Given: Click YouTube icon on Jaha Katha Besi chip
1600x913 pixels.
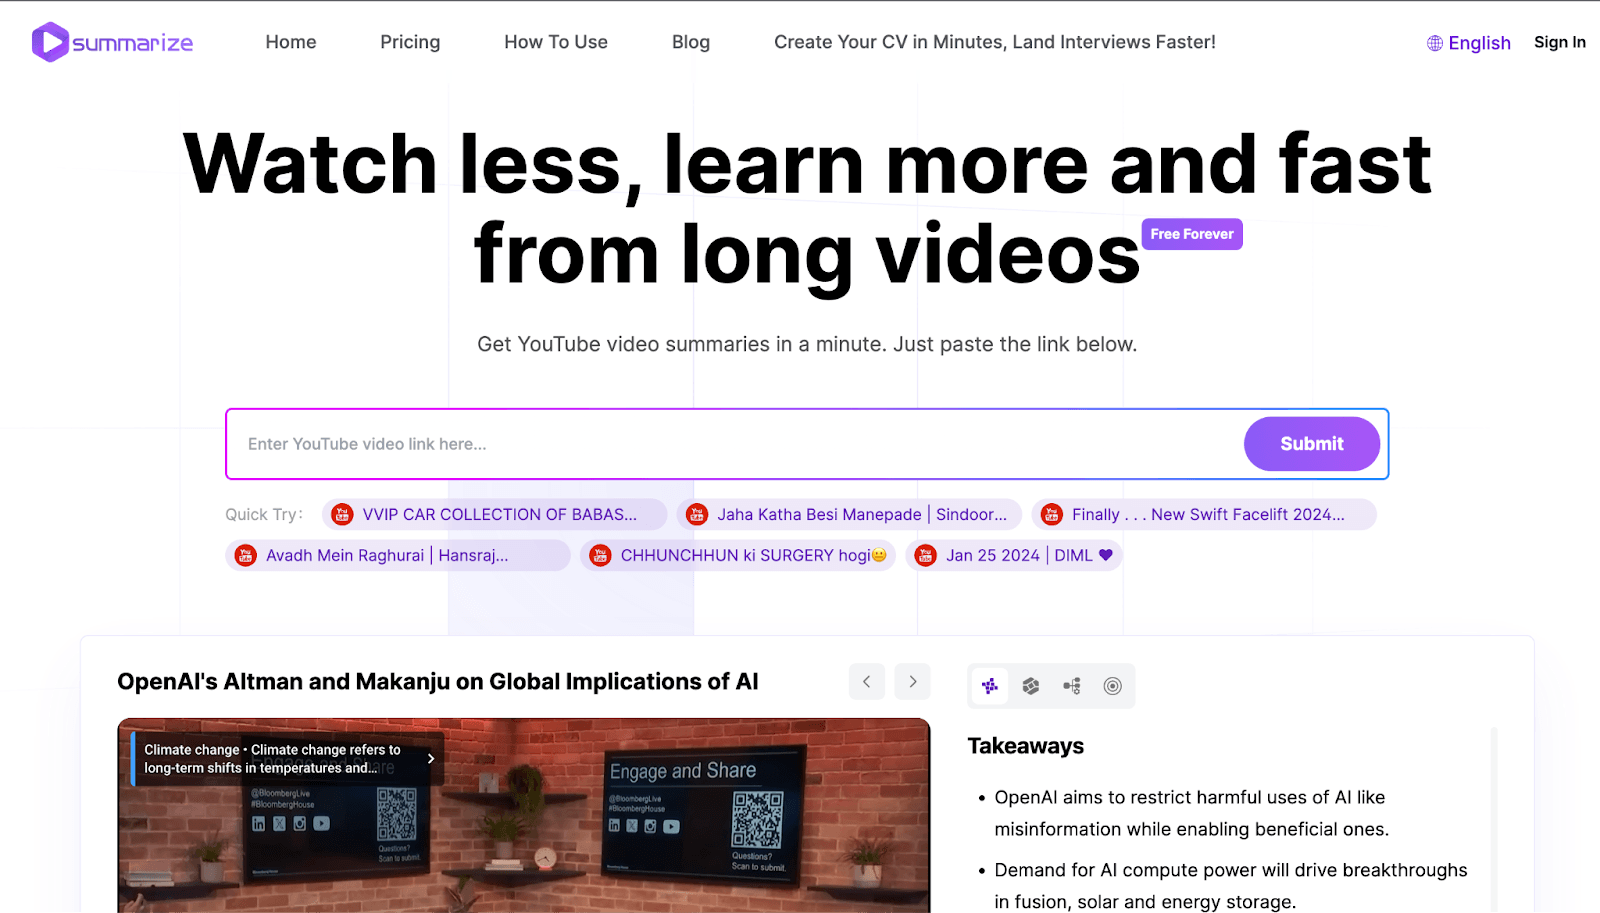Looking at the screenshot, I should 697,514.
